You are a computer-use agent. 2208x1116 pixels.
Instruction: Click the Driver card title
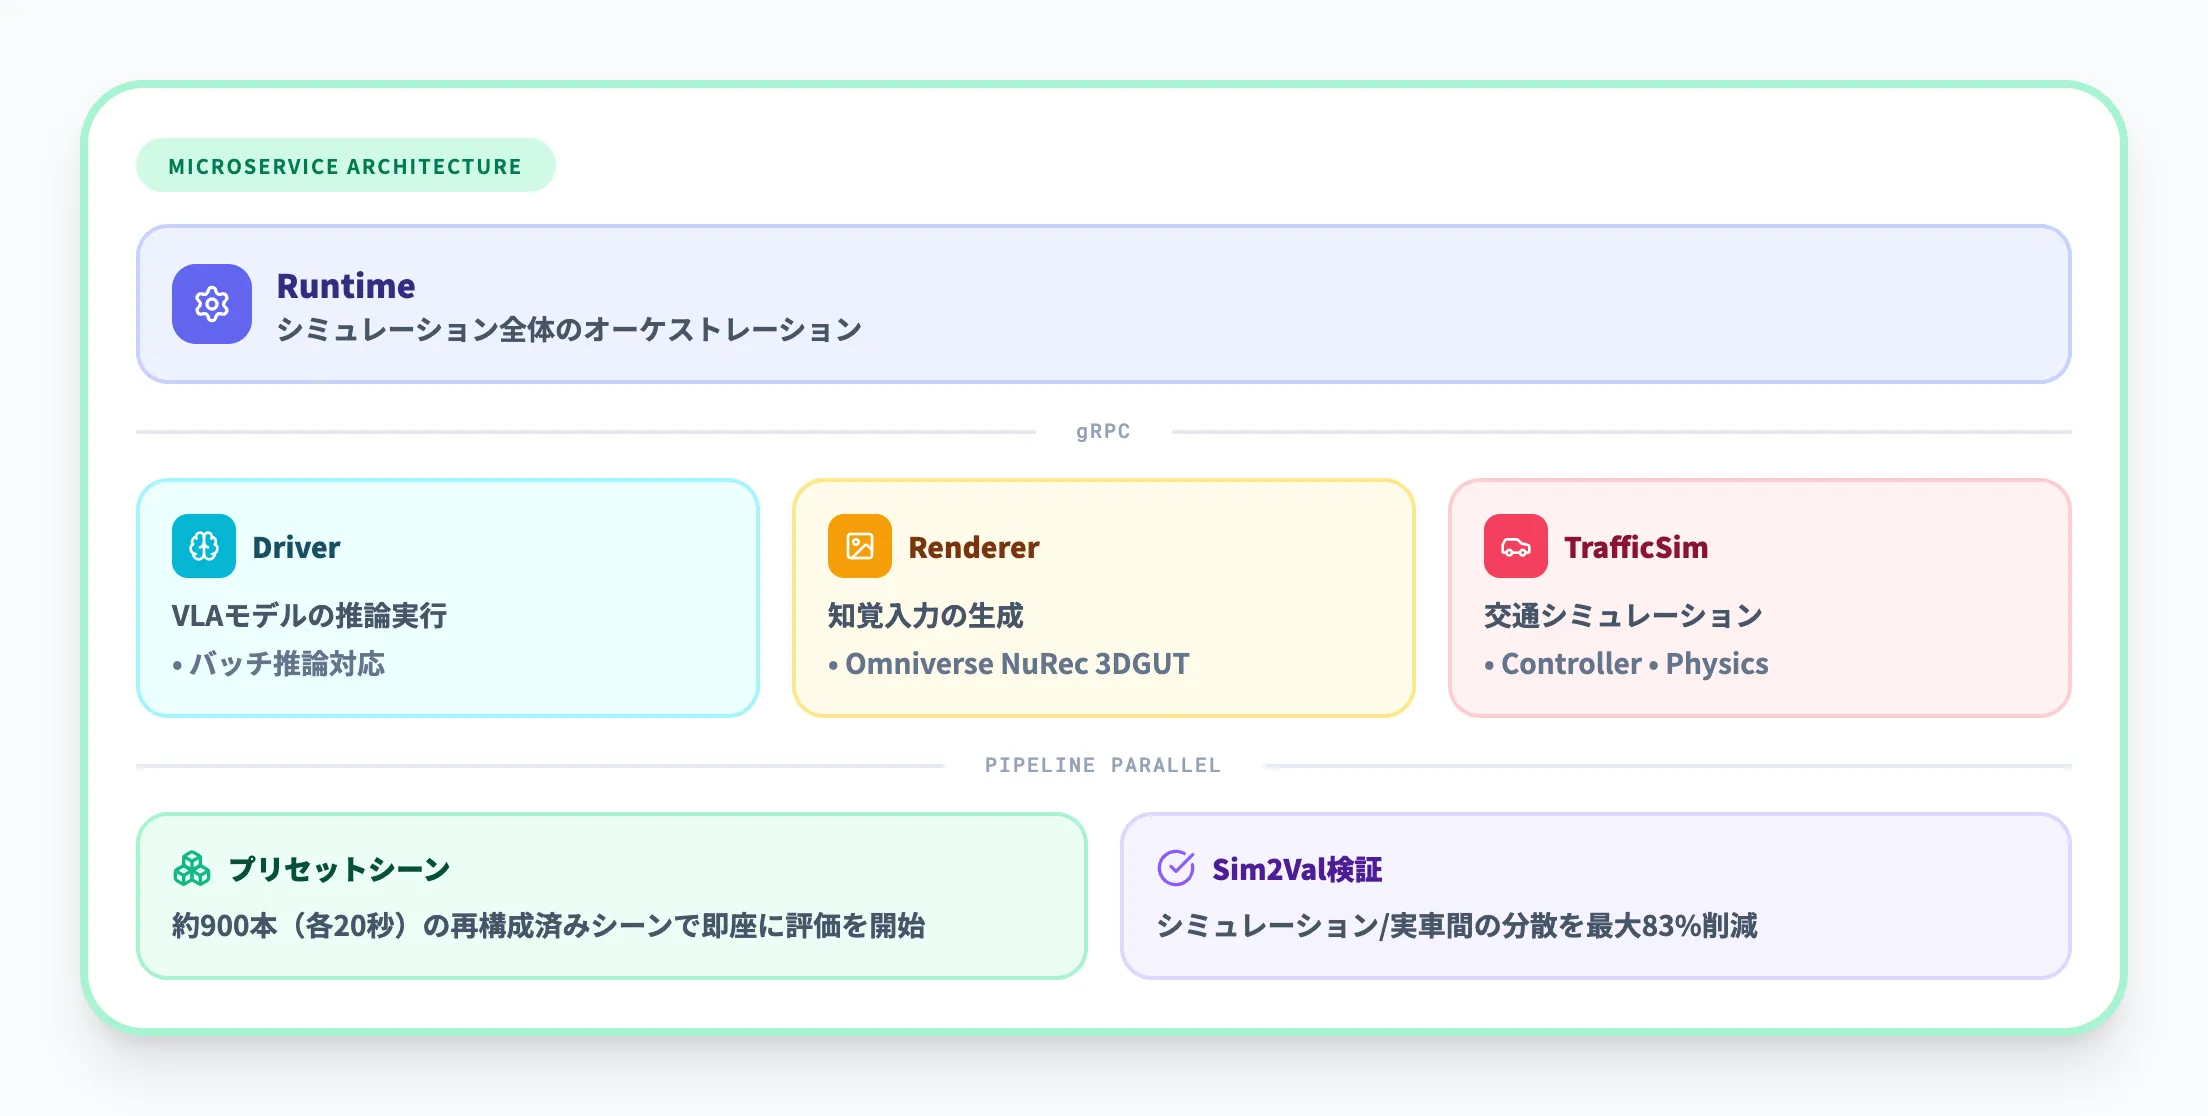coord(296,547)
